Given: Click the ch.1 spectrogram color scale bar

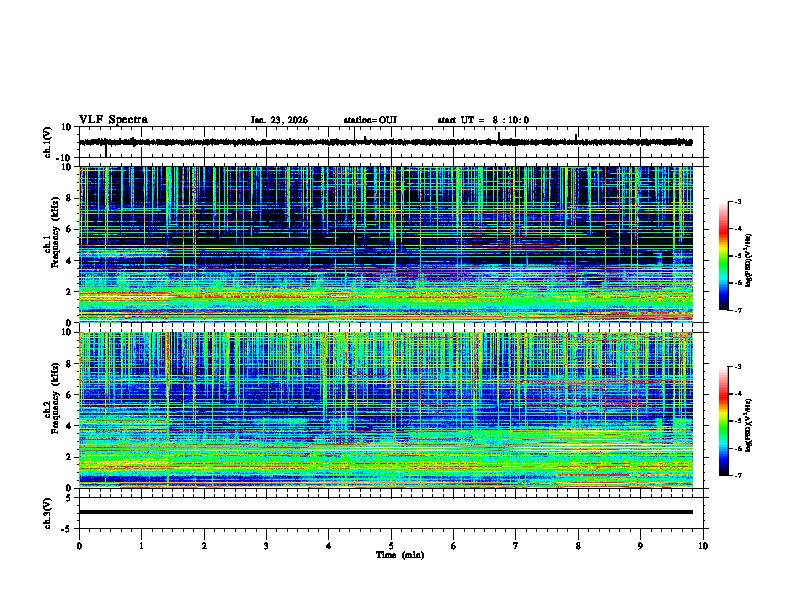Looking at the screenshot, I should click(724, 256).
